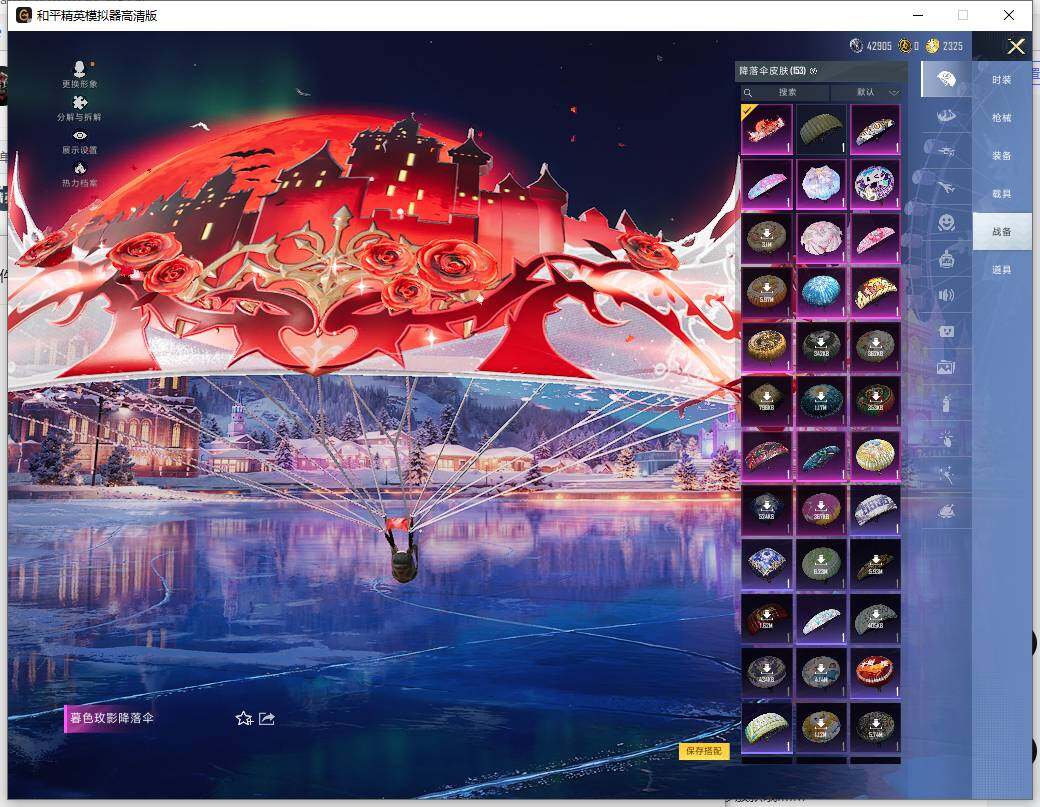Toggle favorite star for 暮色玫影降落伞
This screenshot has height=807, width=1040.
[x=243, y=718]
